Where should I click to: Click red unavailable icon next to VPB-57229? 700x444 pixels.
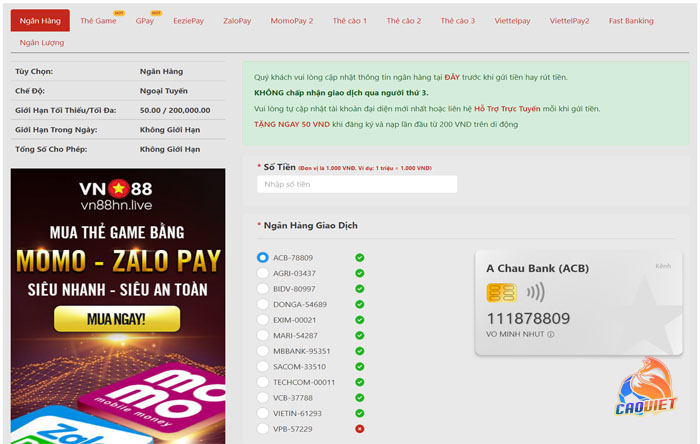point(359,429)
